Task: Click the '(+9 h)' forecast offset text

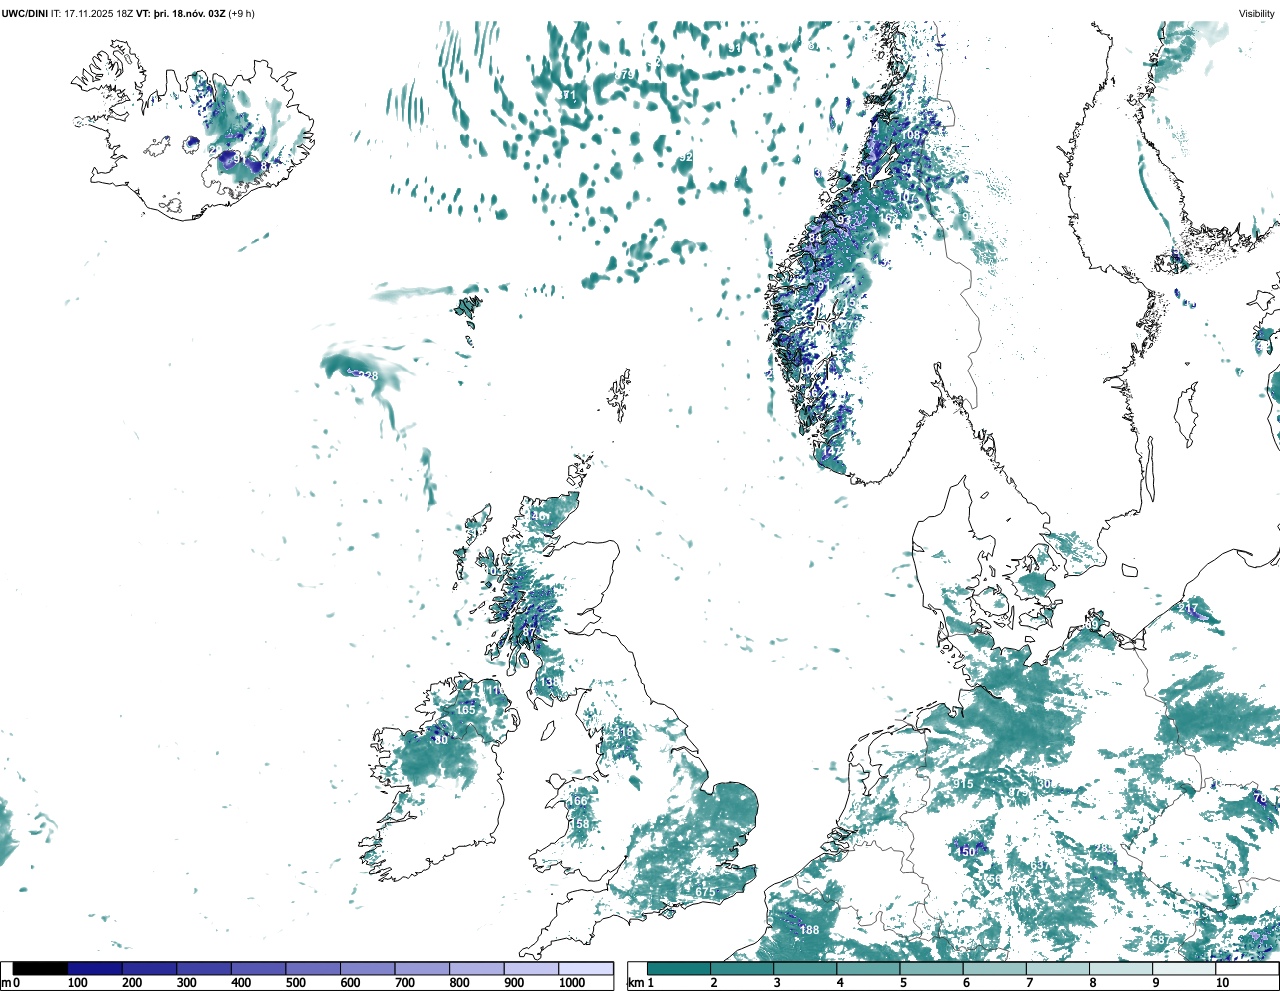Action: pos(241,14)
